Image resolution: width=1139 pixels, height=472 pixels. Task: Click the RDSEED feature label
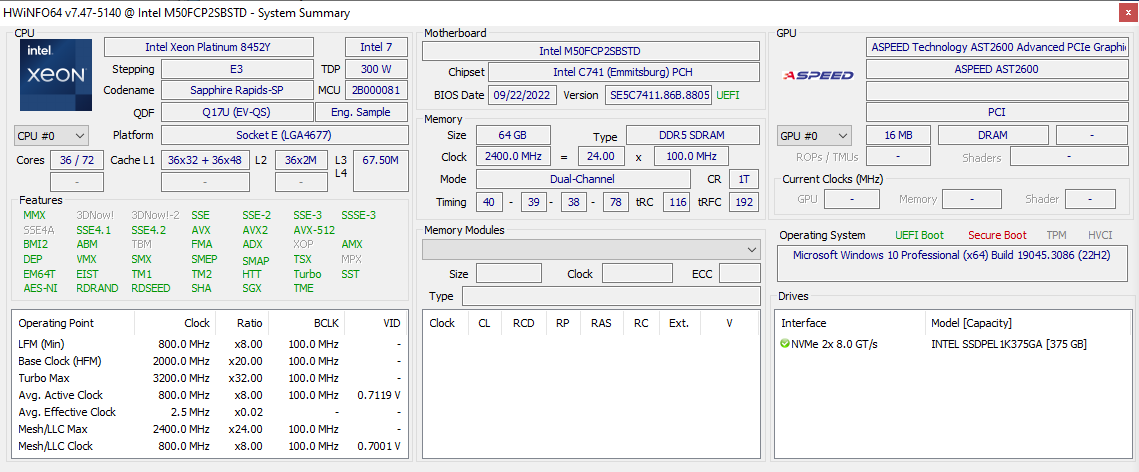[150, 288]
